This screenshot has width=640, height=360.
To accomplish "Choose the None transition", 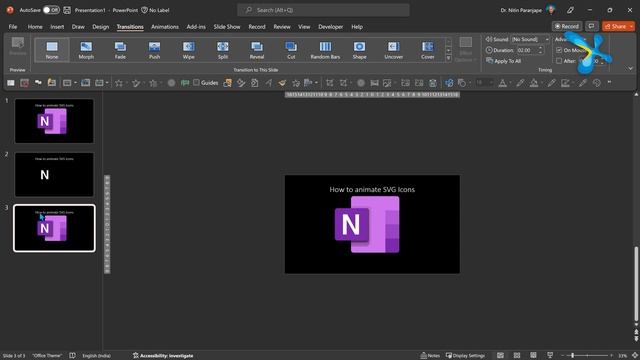I will tap(52, 50).
